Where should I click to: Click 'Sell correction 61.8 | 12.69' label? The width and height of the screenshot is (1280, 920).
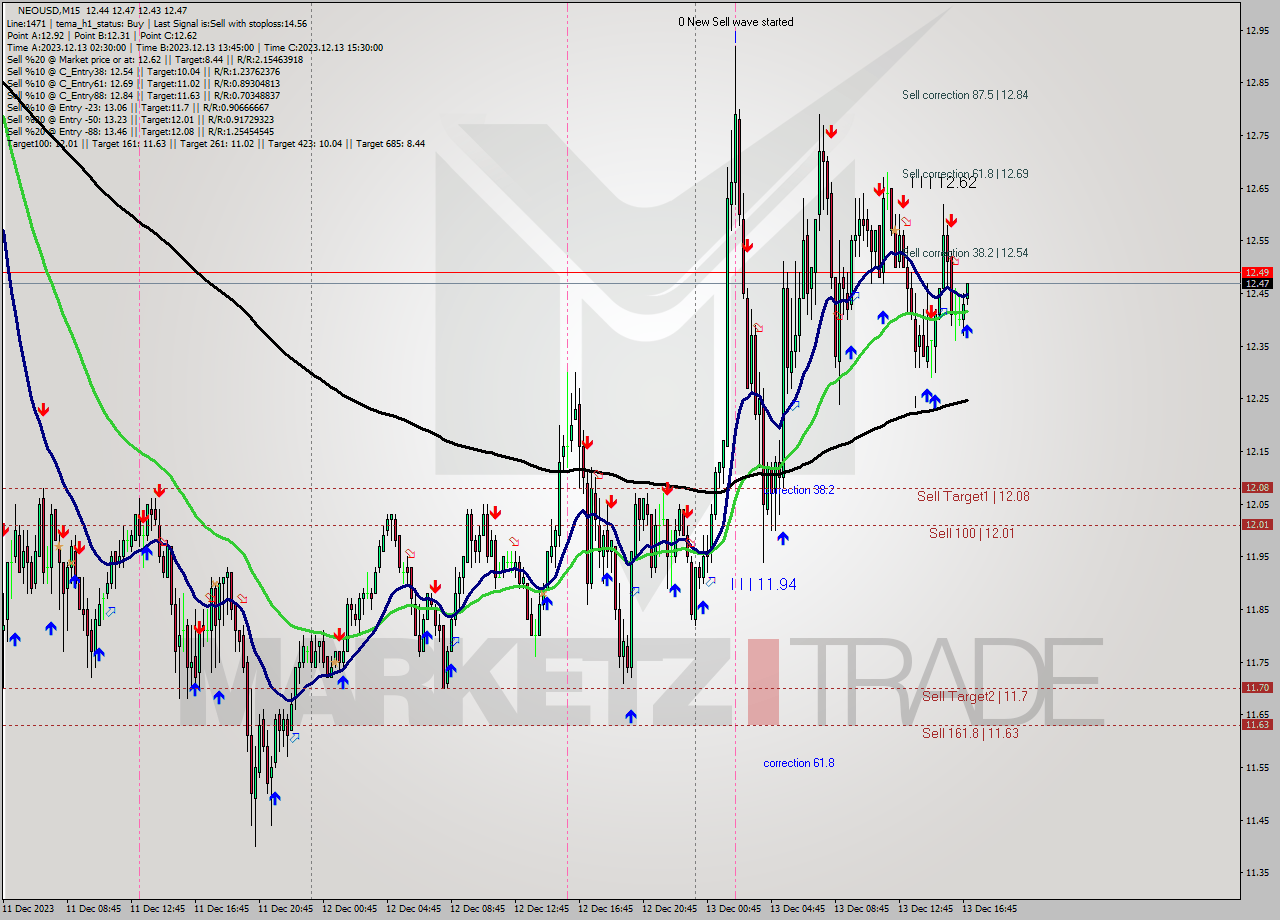[965, 173]
